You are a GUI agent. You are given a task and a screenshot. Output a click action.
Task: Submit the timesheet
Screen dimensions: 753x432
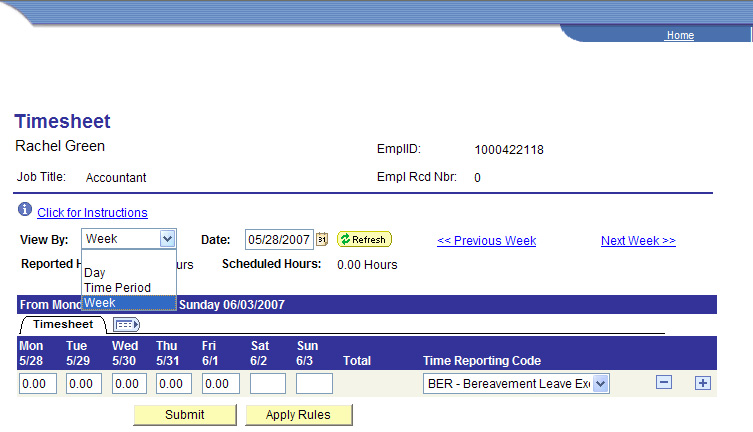[185, 415]
